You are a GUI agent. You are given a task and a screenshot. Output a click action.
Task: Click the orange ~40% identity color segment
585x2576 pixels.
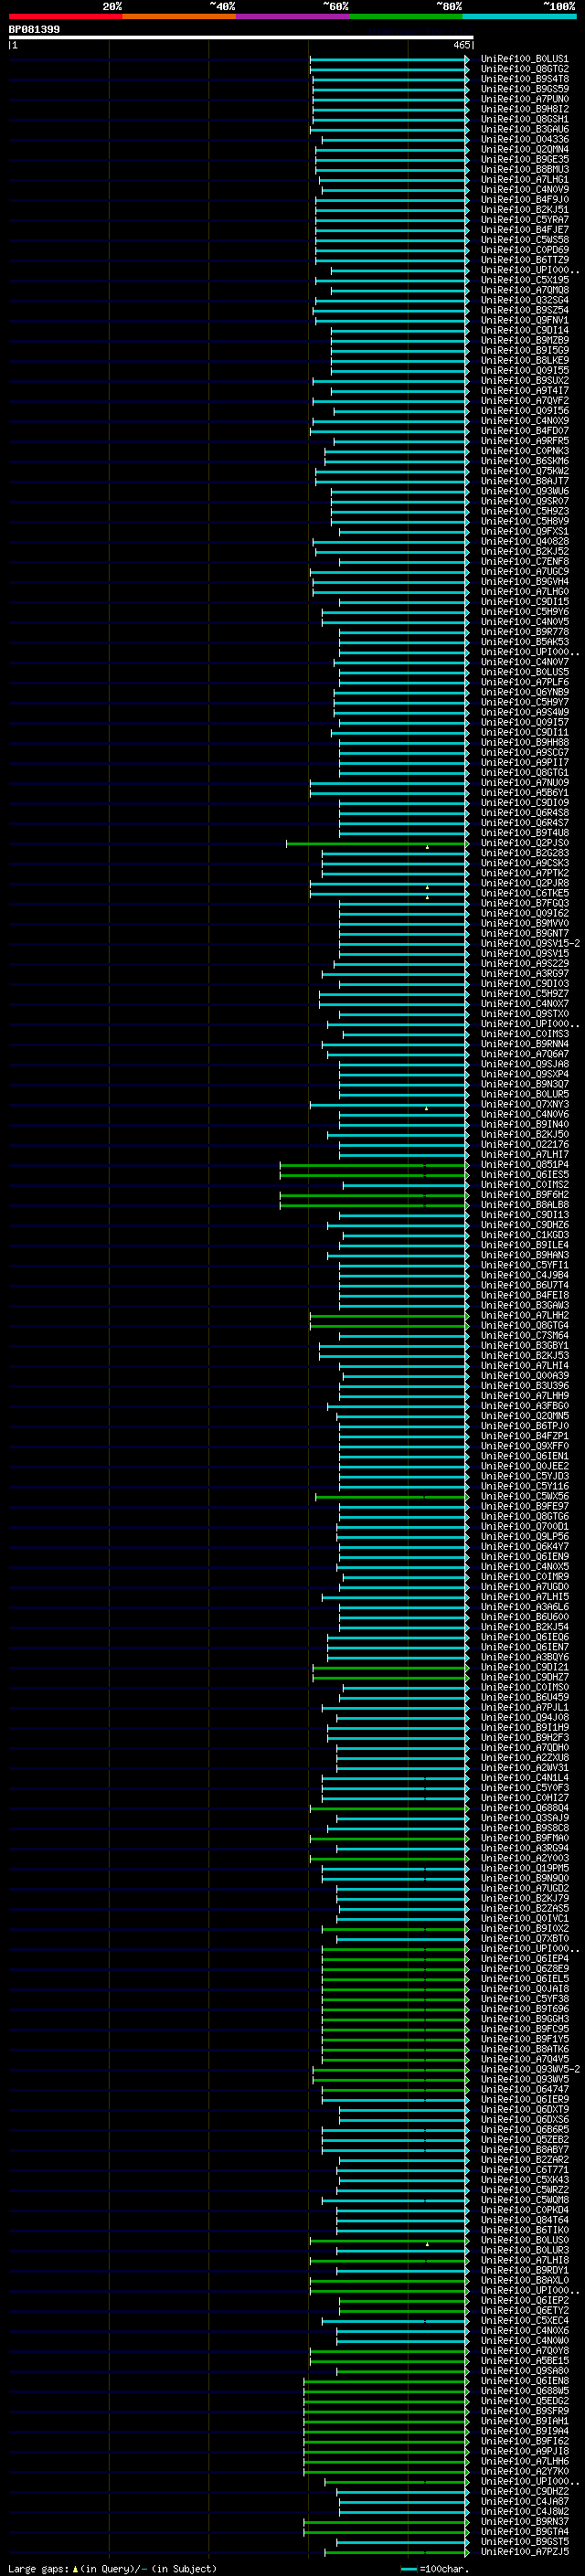179,16
